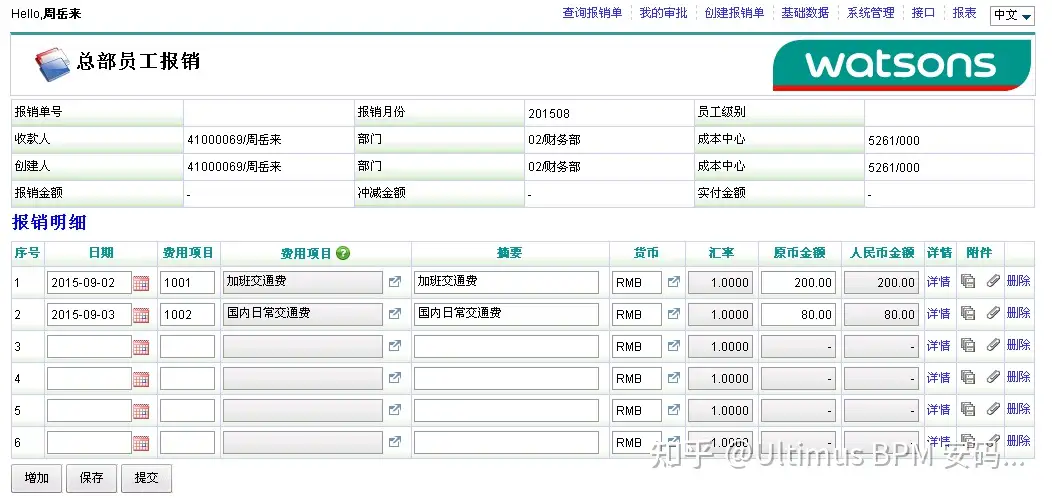
Task: Click the 保存 button
Action: tap(91, 478)
